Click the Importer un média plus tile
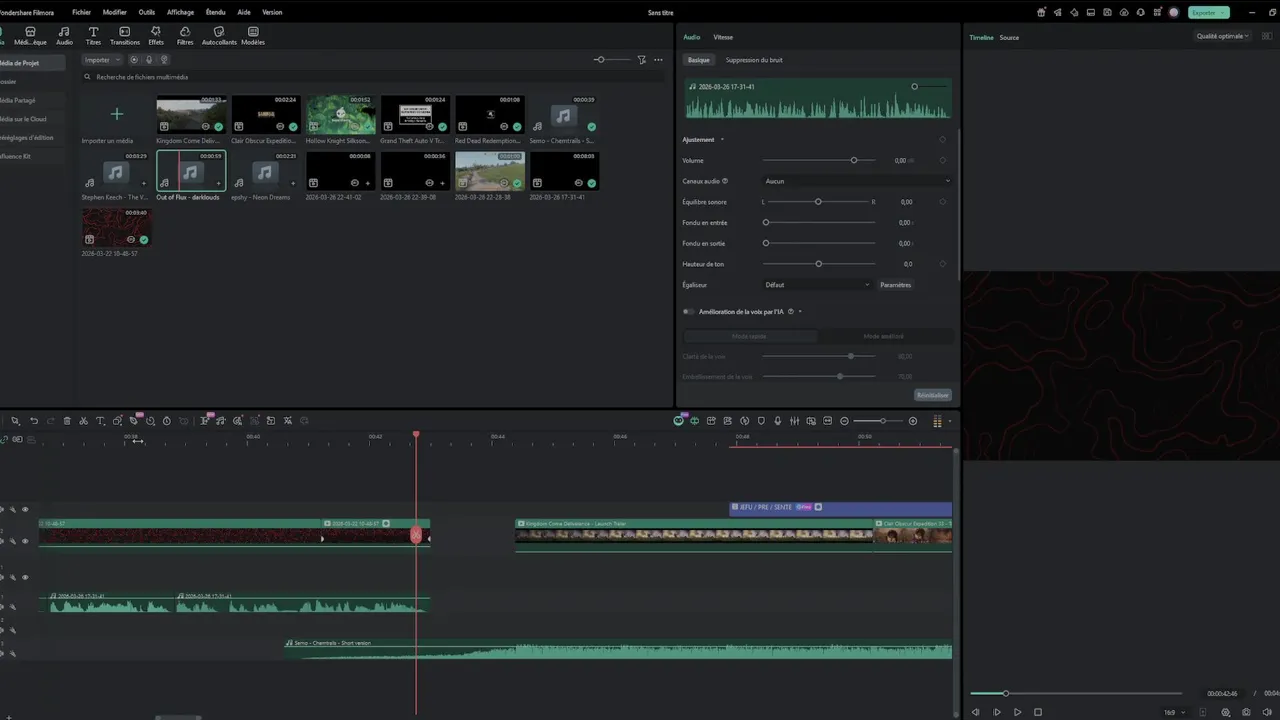Screen dimensions: 1280x720 pyautogui.click(x=116, y=114)
